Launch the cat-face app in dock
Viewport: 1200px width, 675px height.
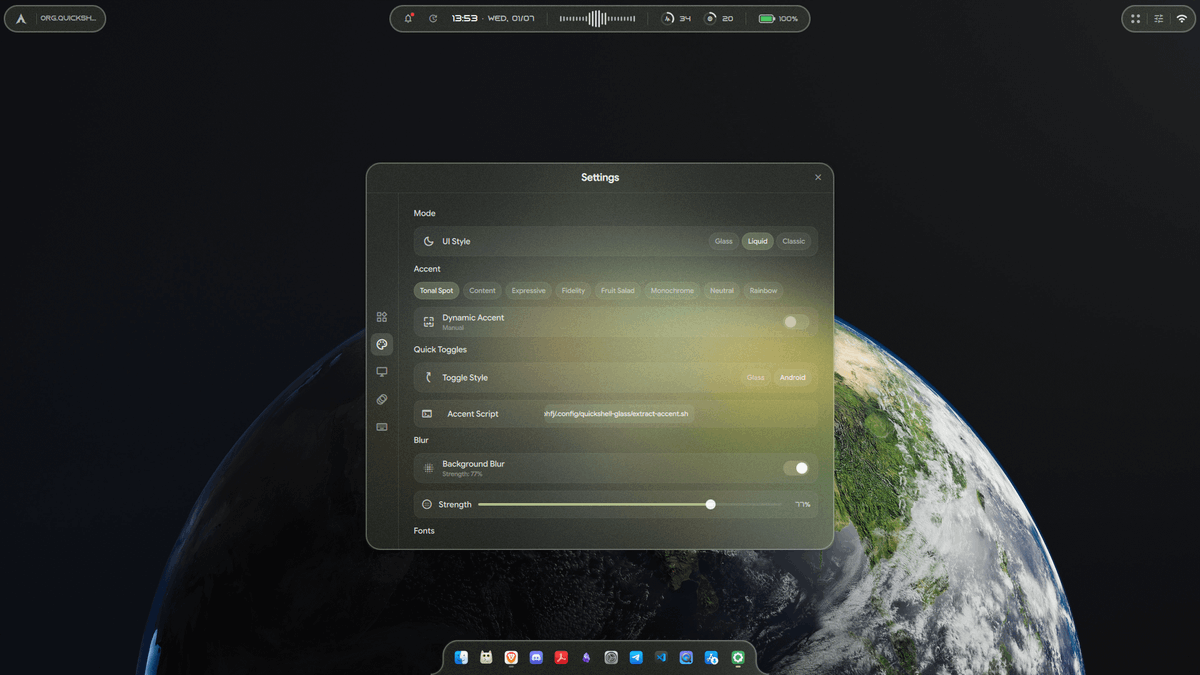tap(486, 657)
